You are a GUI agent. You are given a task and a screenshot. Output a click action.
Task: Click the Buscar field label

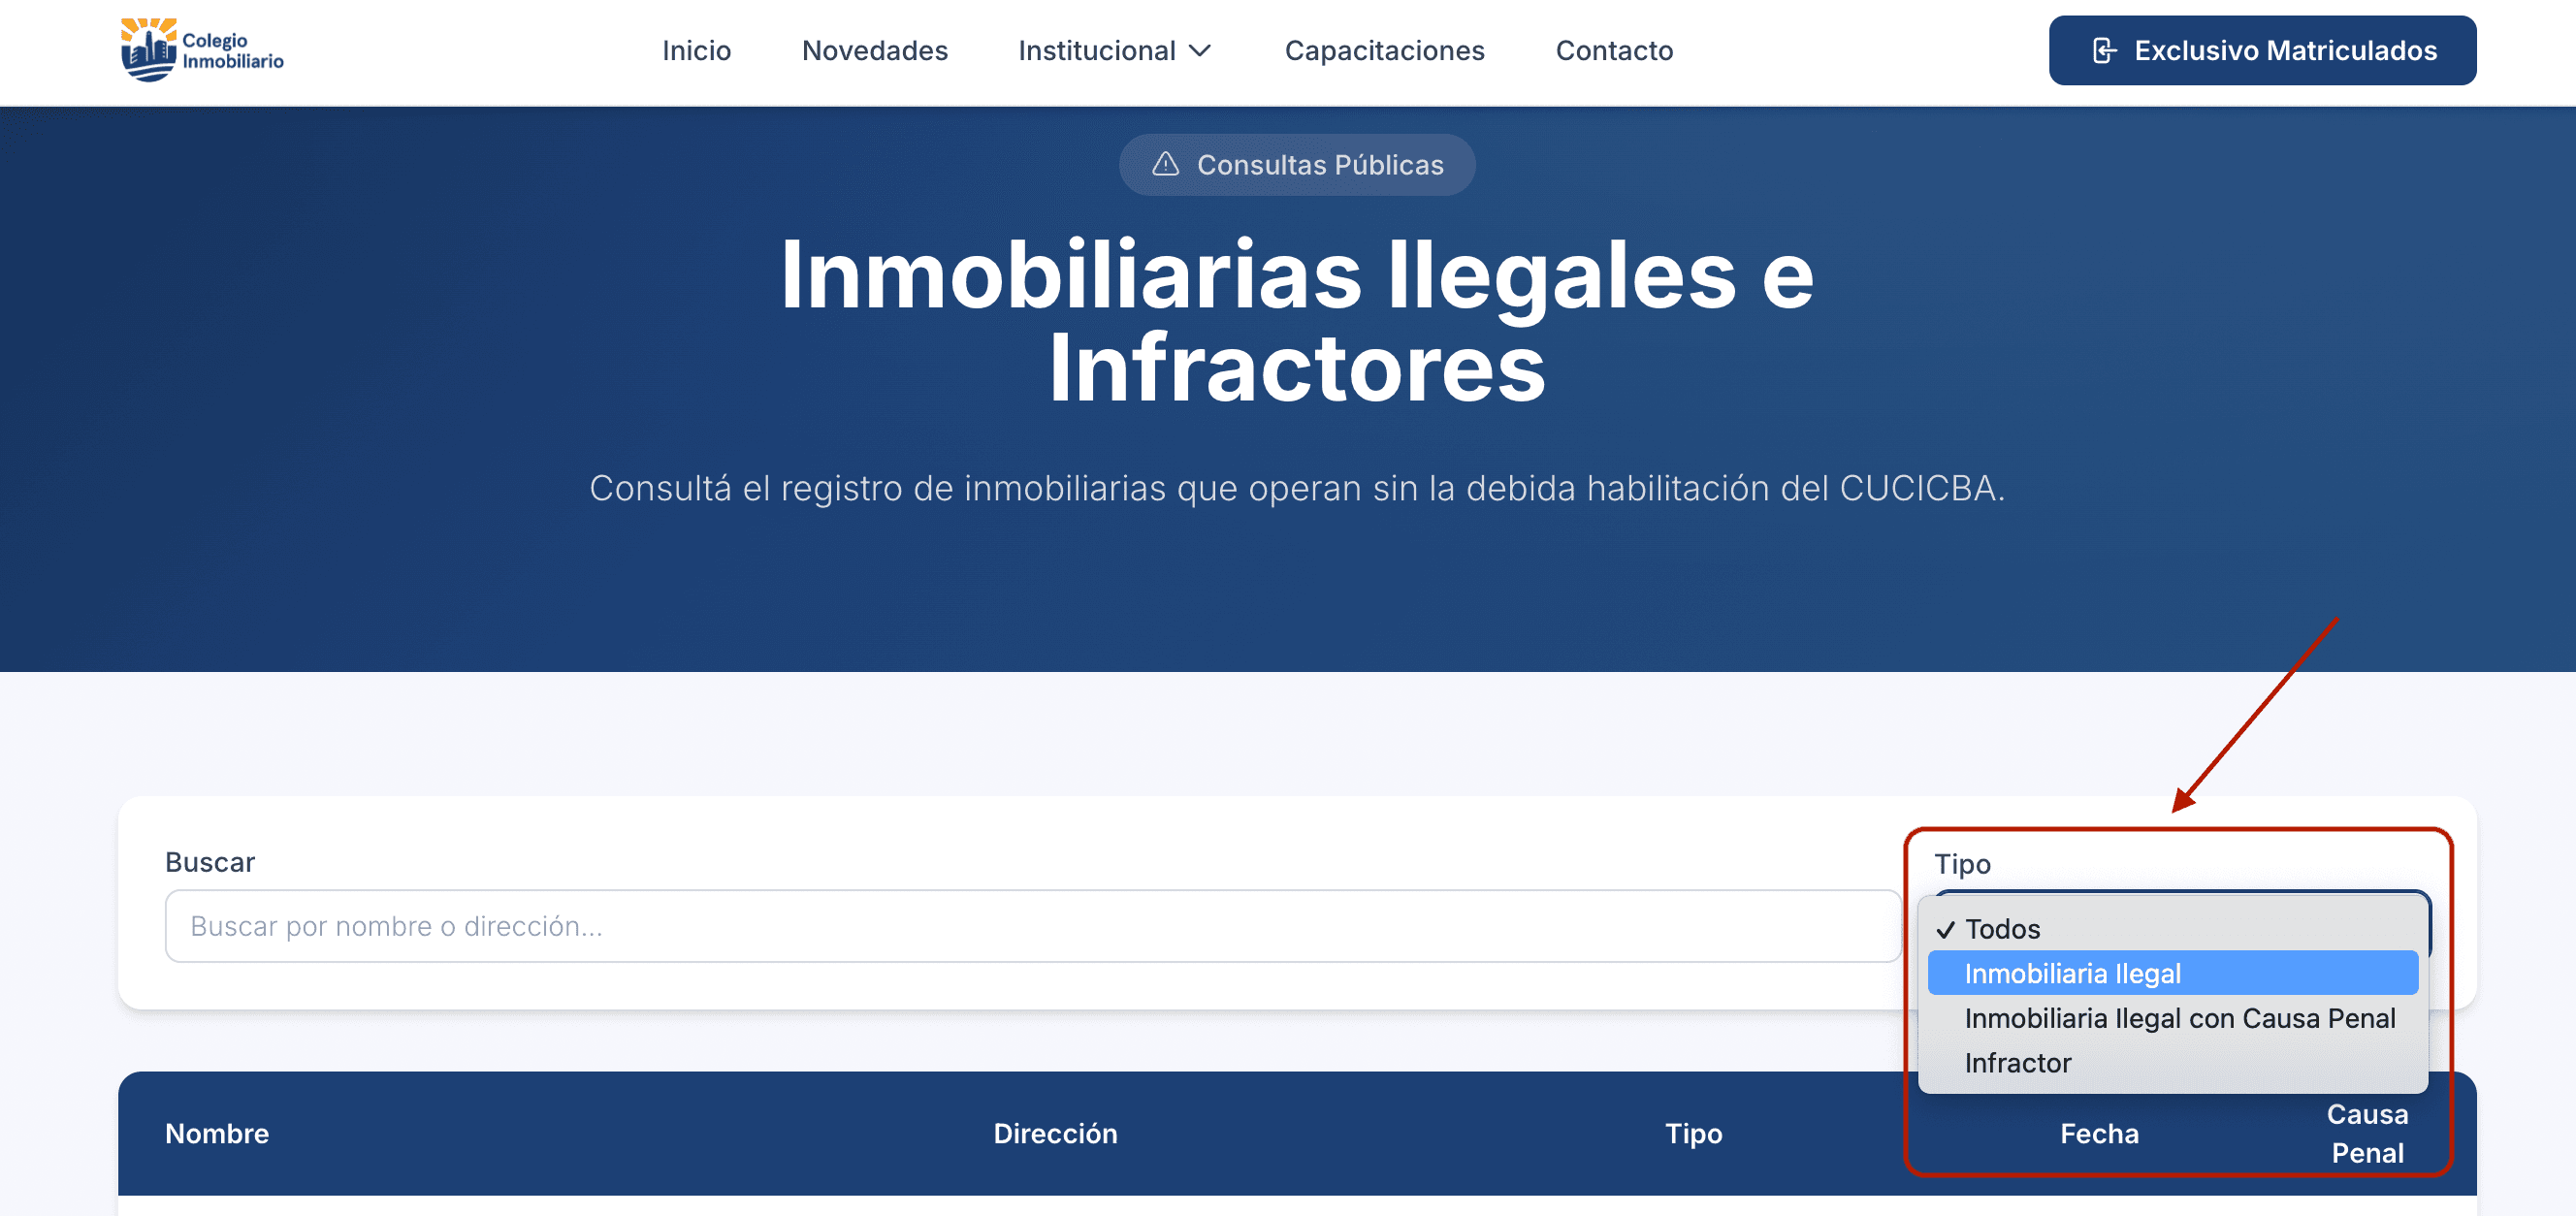(x=210, y=861)
